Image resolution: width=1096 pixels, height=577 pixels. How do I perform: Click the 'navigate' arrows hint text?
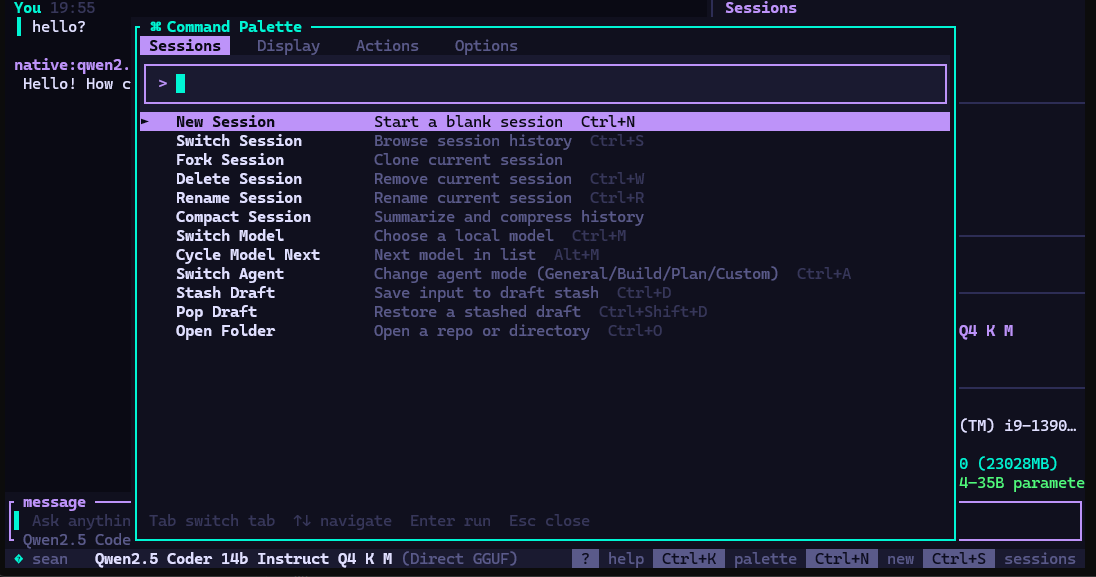(342, 521)
